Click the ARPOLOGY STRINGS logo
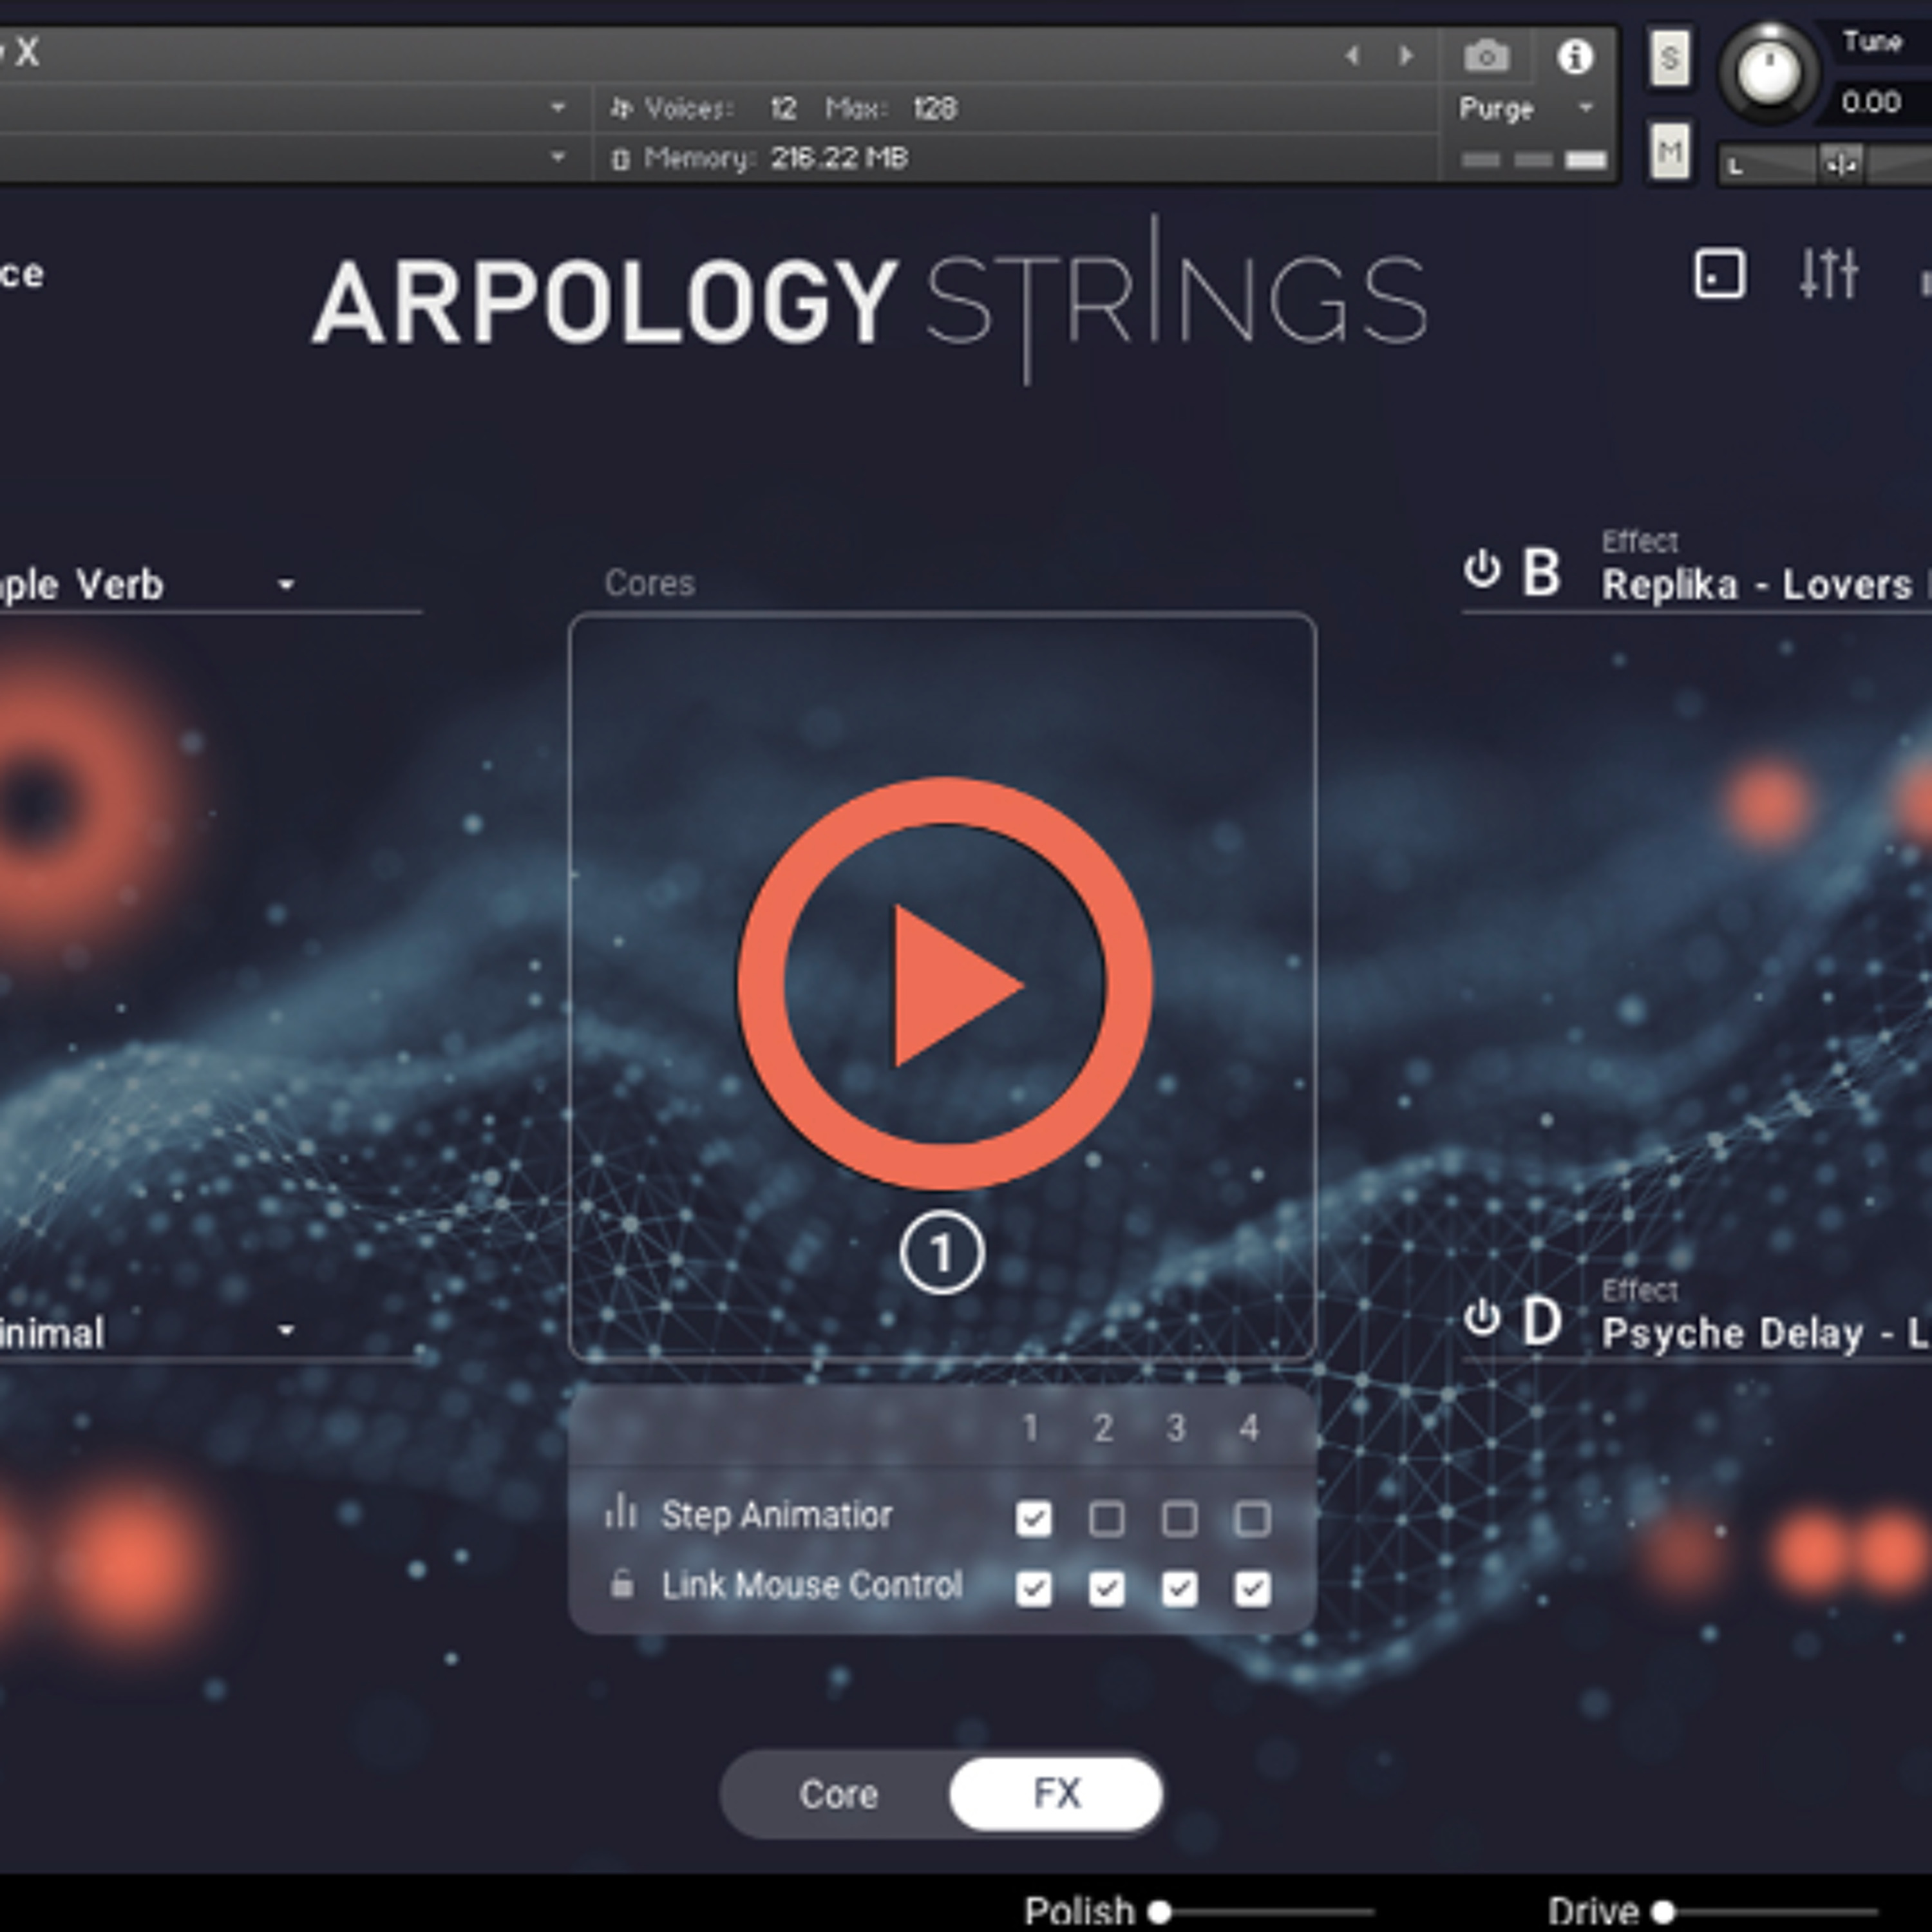The image size is (1932, 1932). coord(870,300)
